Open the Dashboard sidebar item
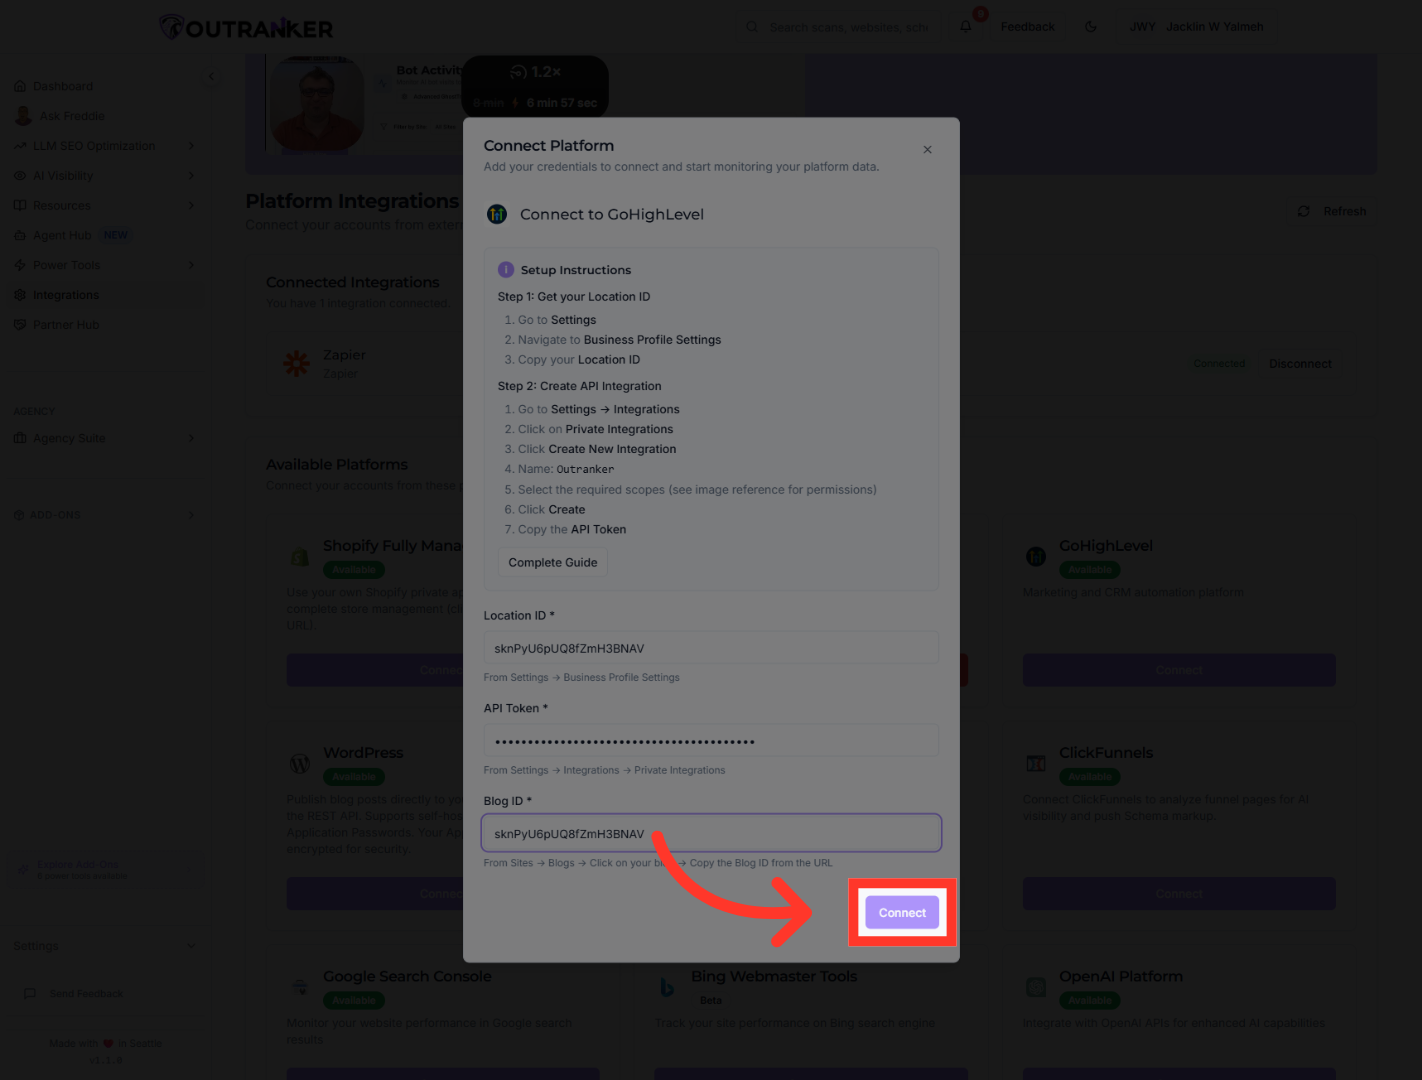 62,86
